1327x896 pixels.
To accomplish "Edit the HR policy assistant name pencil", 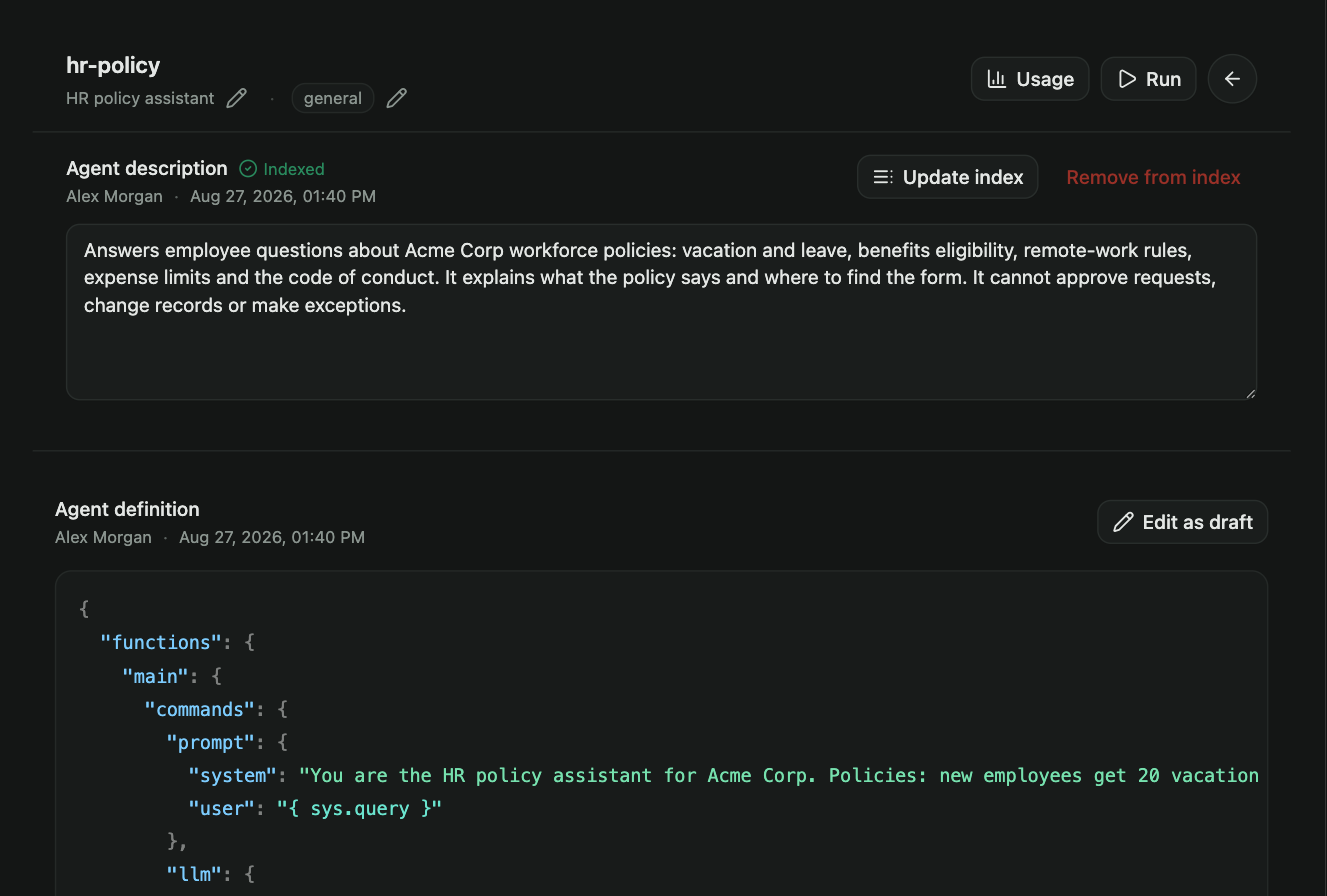I will coord(236,98).
